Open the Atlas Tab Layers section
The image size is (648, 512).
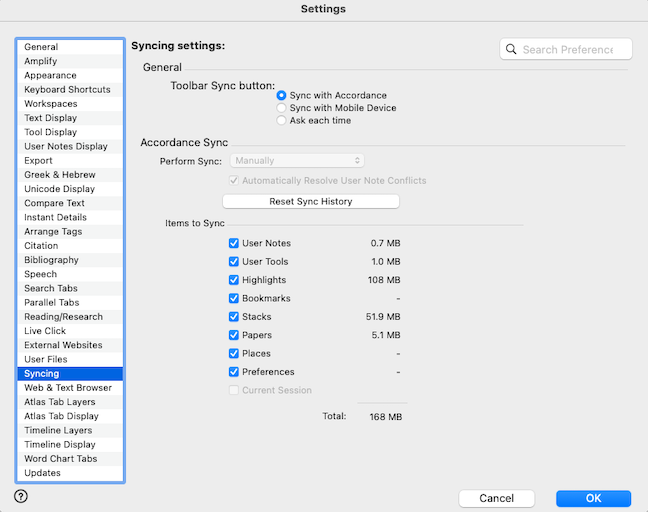point(59,402)
